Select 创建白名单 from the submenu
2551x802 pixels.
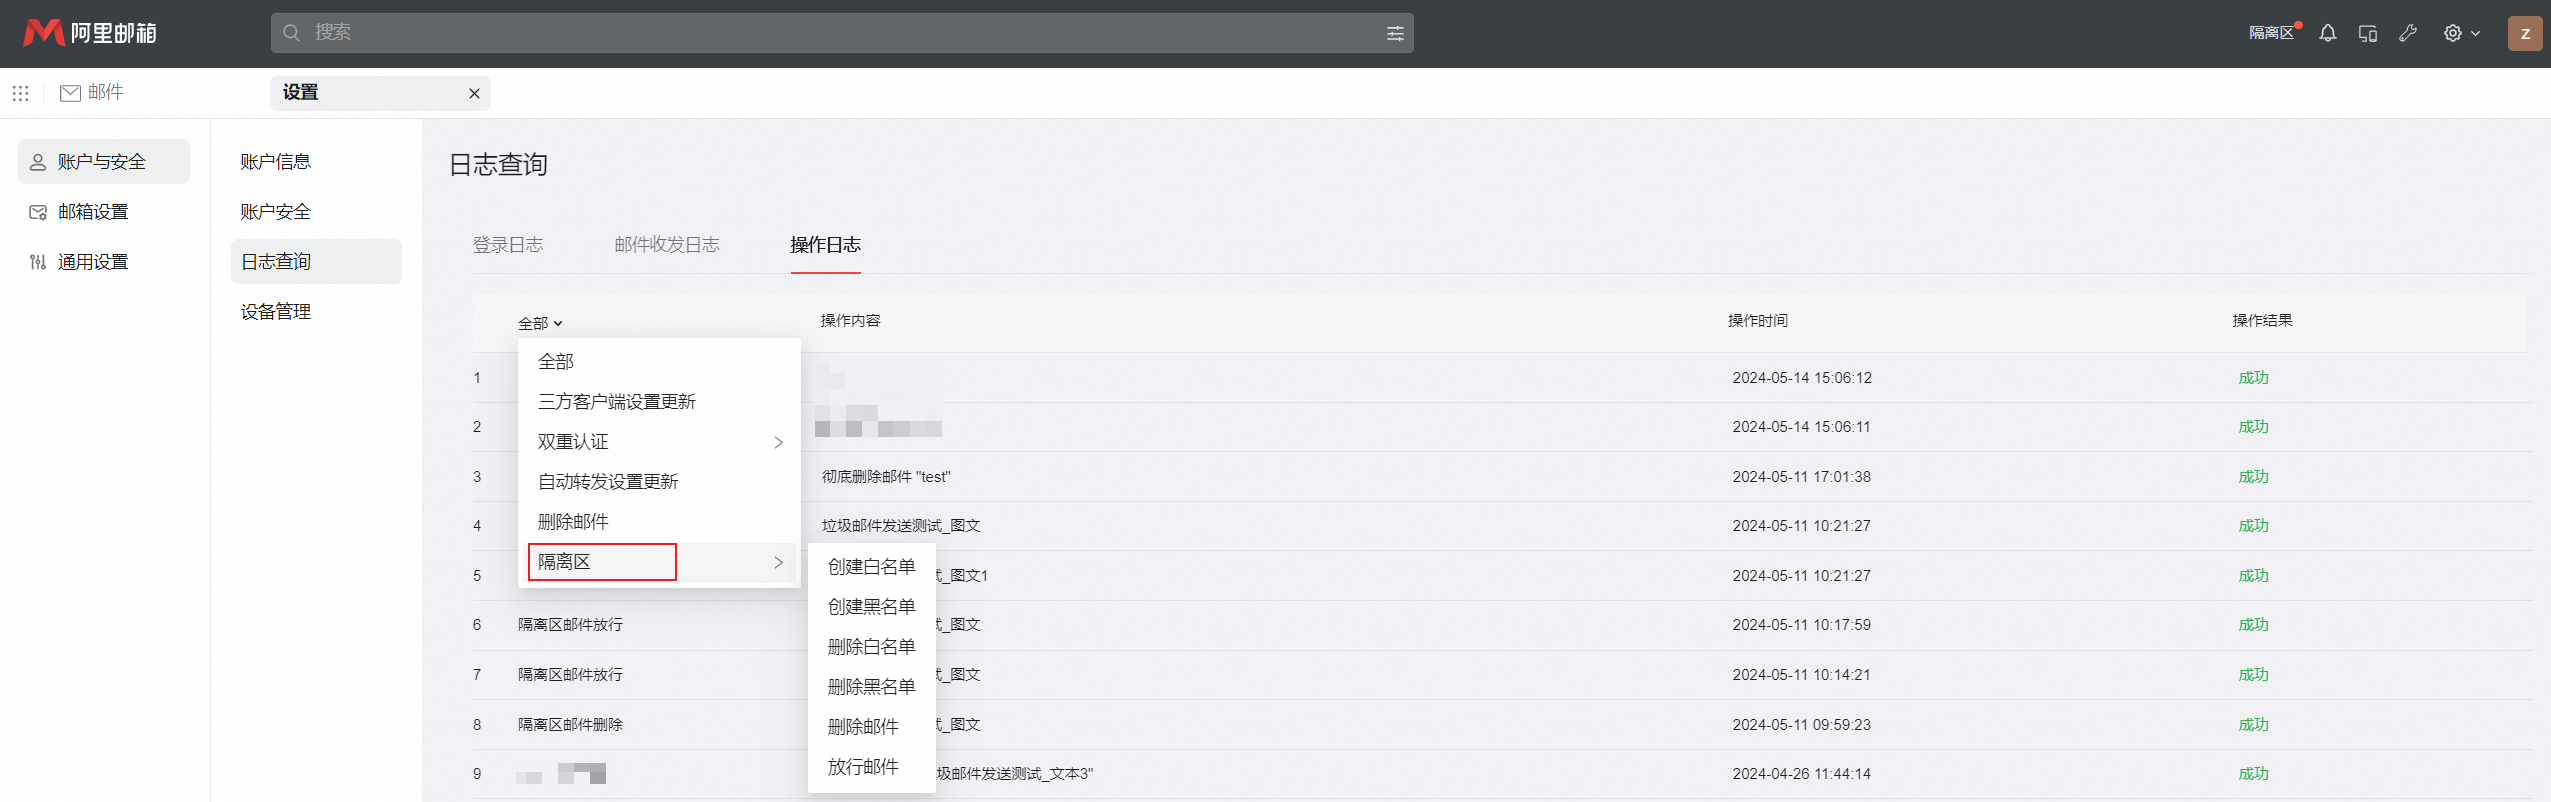point(871,567)
